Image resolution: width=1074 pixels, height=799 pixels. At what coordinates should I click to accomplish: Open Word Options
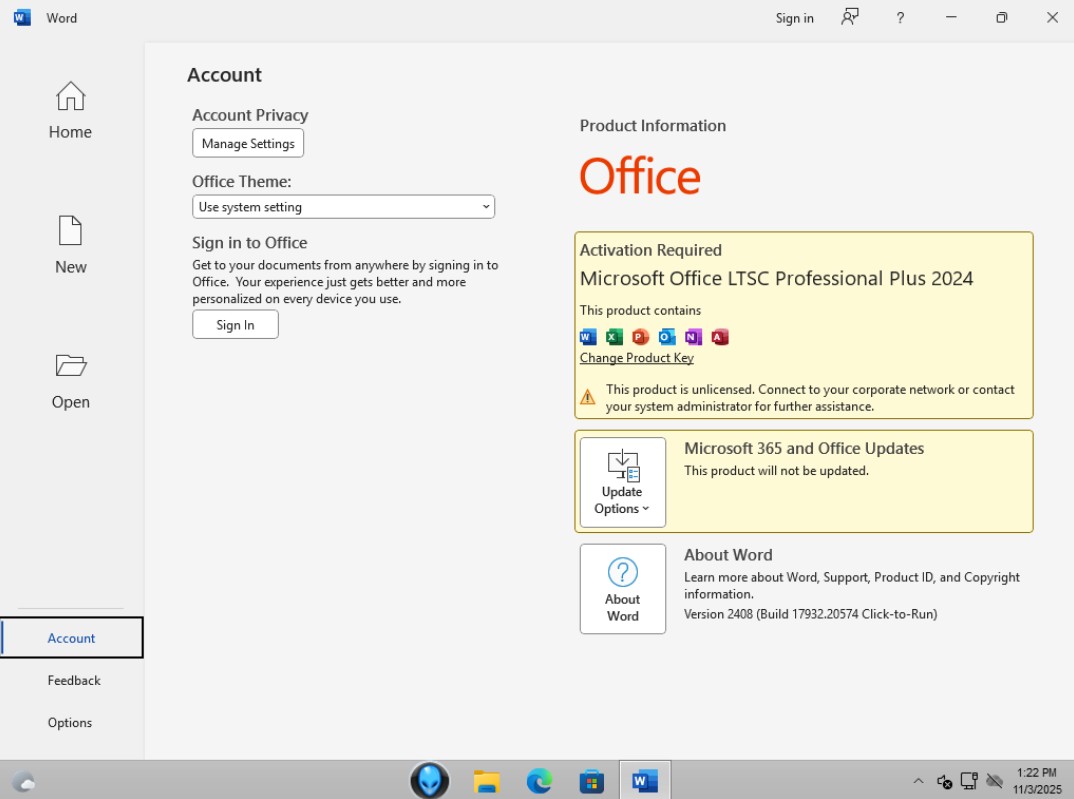click(x=70, y=723)
